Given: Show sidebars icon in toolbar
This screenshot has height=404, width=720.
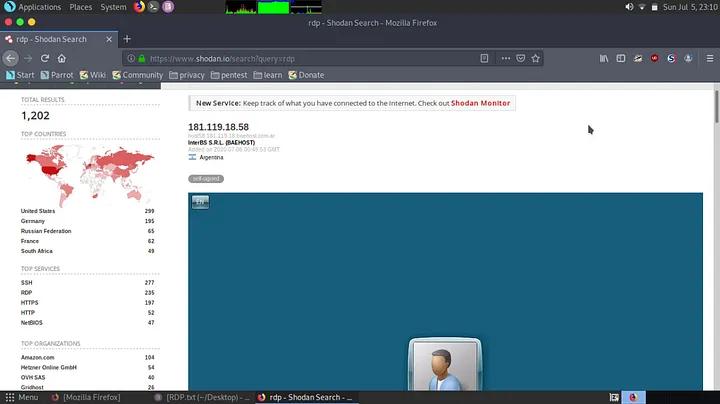Looking at the screenshot, I should point(621,58).
